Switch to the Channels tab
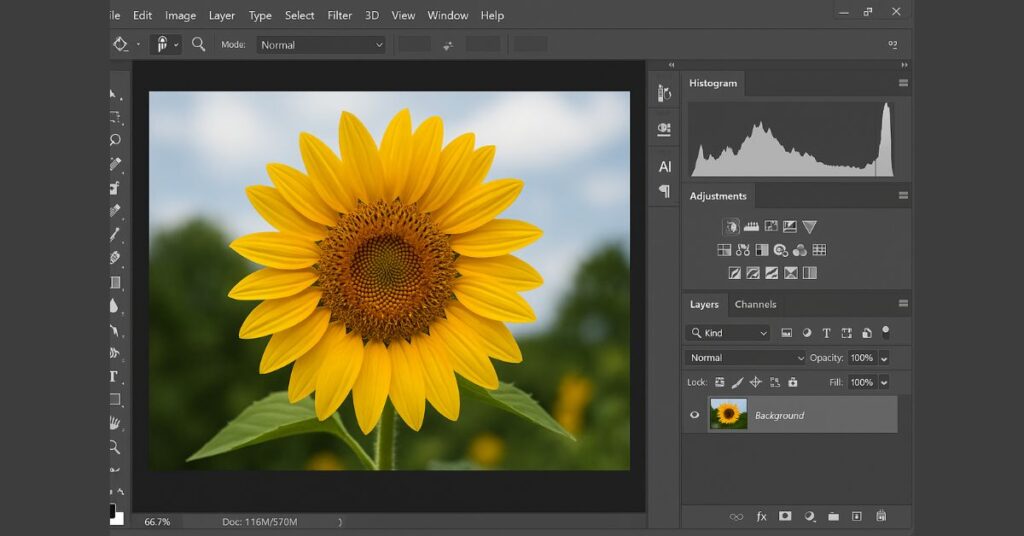The image size is (1024, 536). [756, 304]
